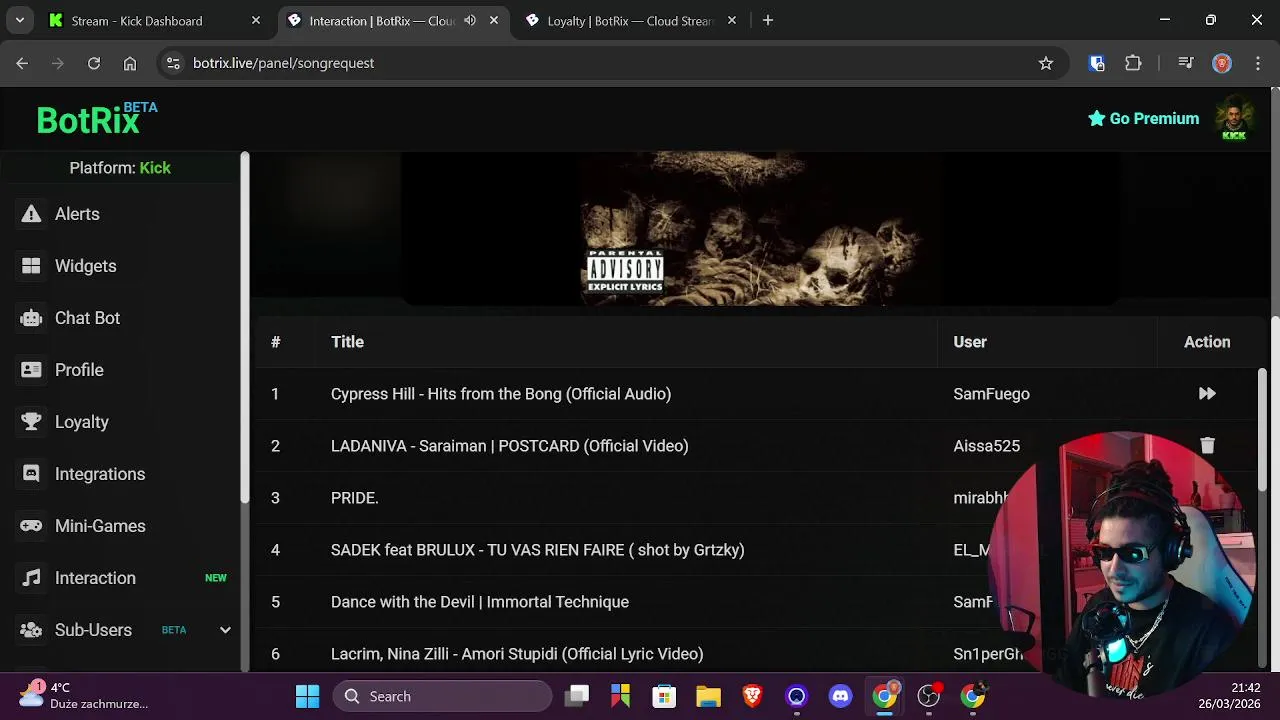Viewport: 1280px width, 720px height.
Task: Switch to Loyalty | BotRix tab
Action: 630,20
